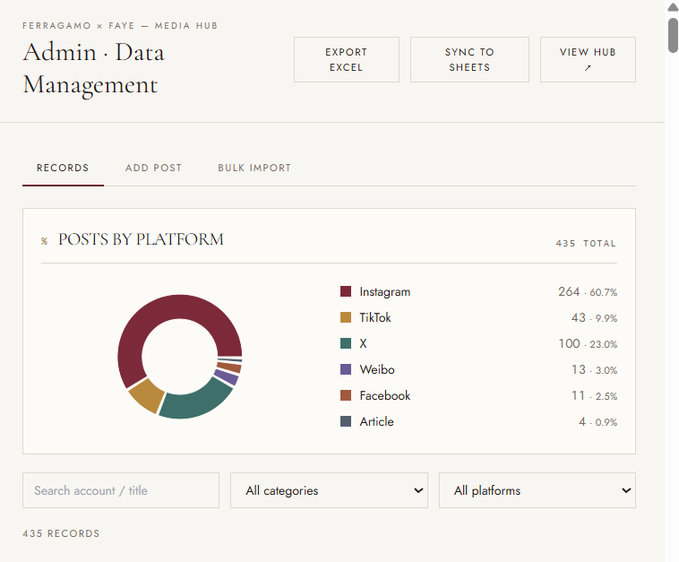The width and height of the screenshot is (679, 562).
Task: Click the Facebook count 11 · 2.5%
Action: 594,396
